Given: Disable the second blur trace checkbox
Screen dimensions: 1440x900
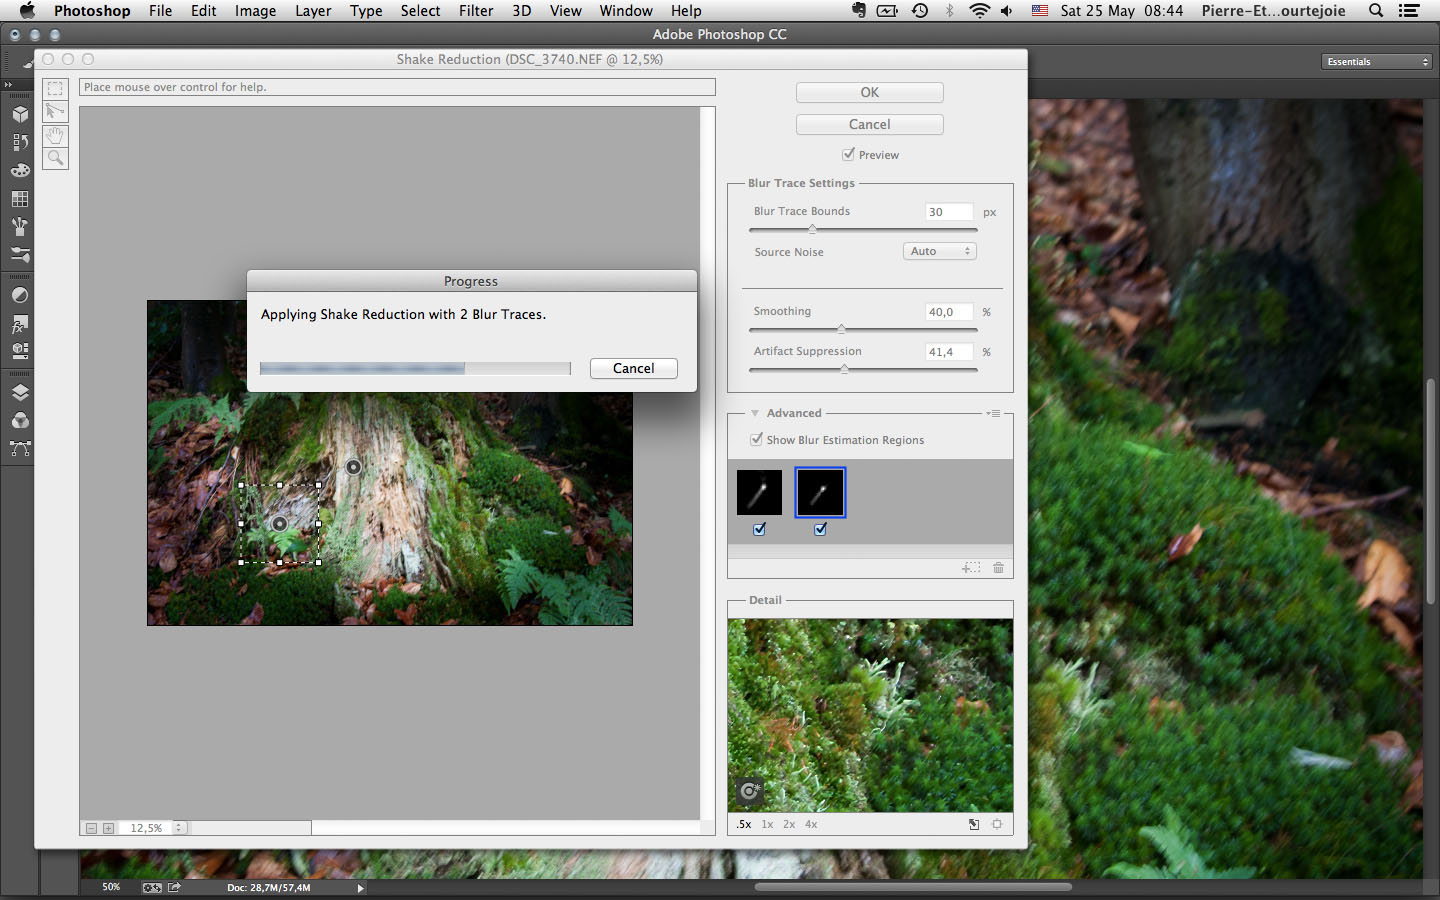Looking at the screenshot, I should [x=820, y=529].
